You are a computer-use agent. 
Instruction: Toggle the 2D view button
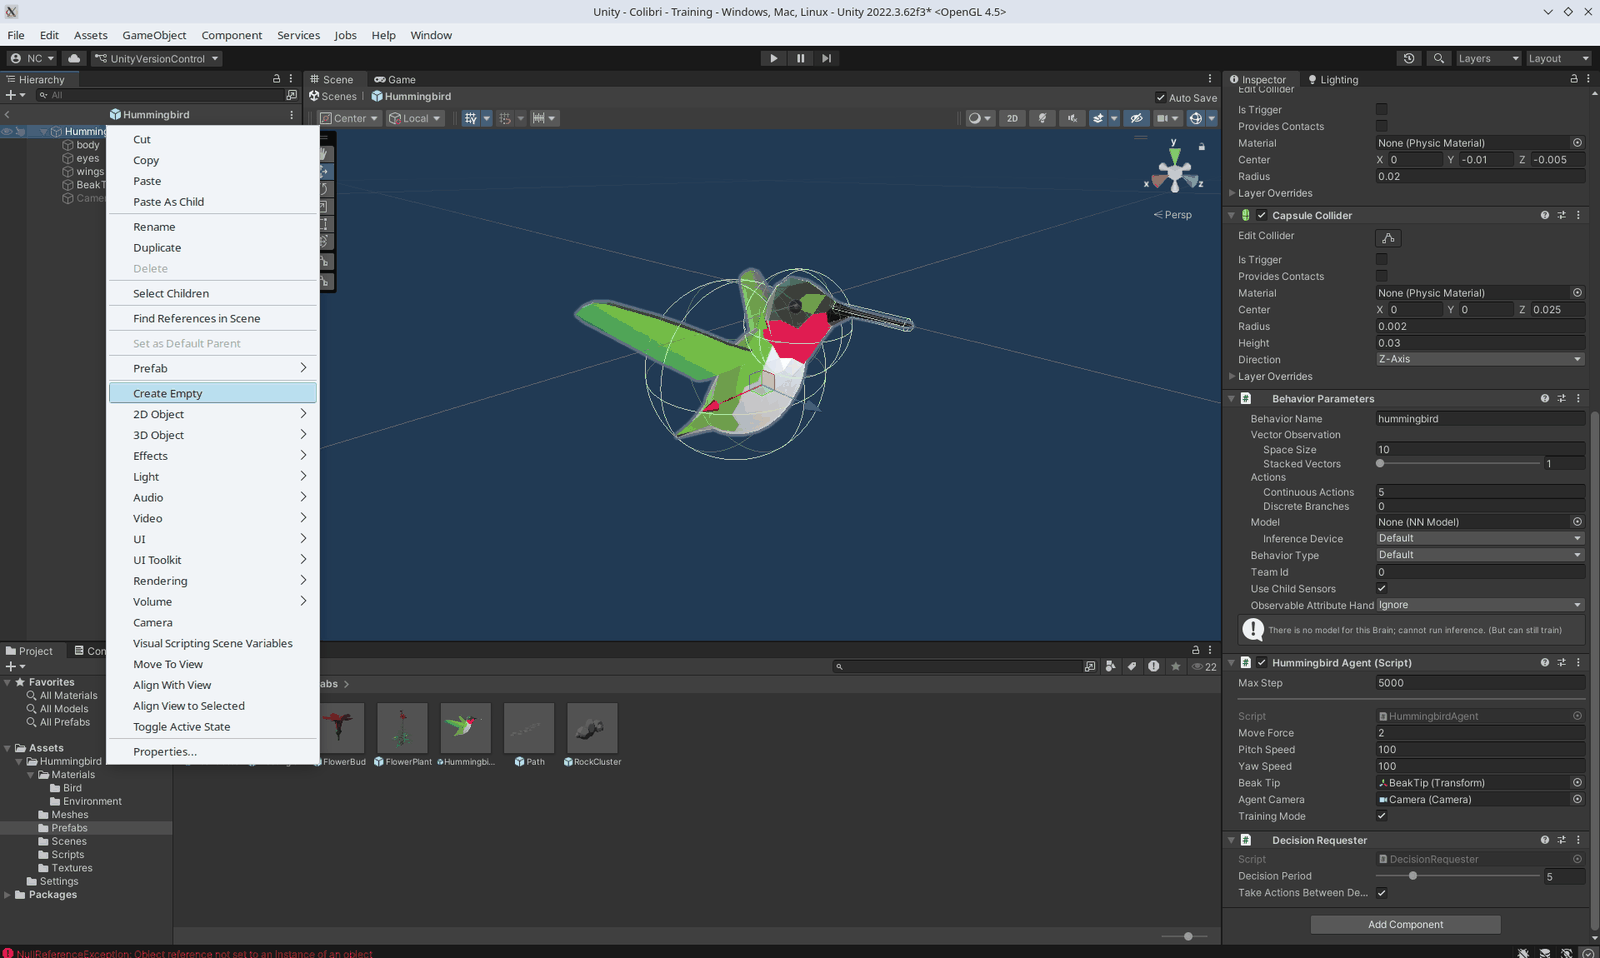click(x=1012, y=118)
